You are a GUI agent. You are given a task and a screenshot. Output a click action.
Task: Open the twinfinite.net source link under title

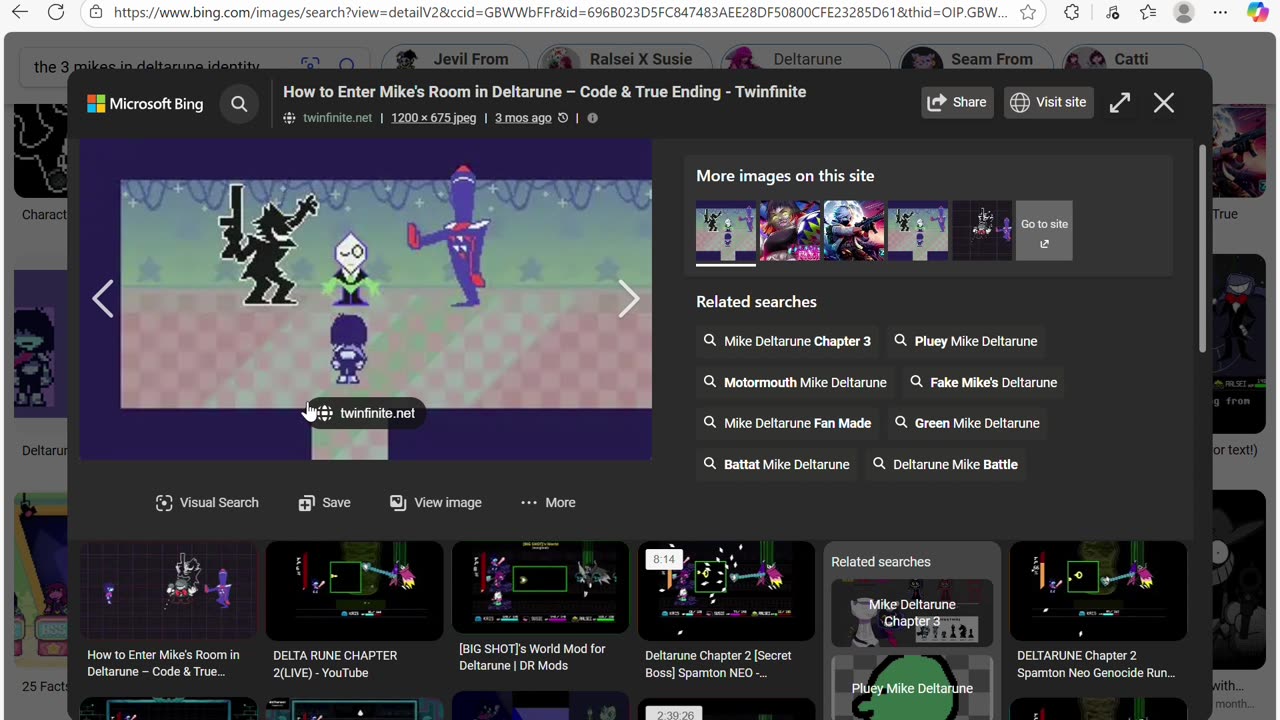click(x=337, y=118)
